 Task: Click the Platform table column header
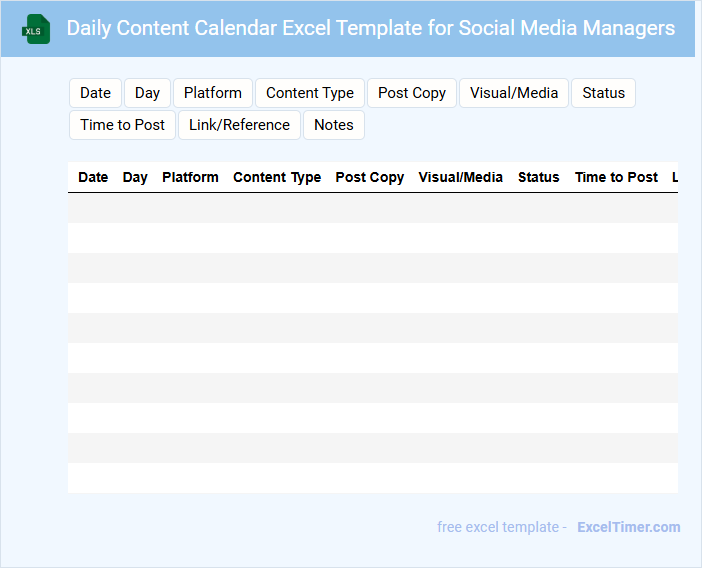pos(190,177)
